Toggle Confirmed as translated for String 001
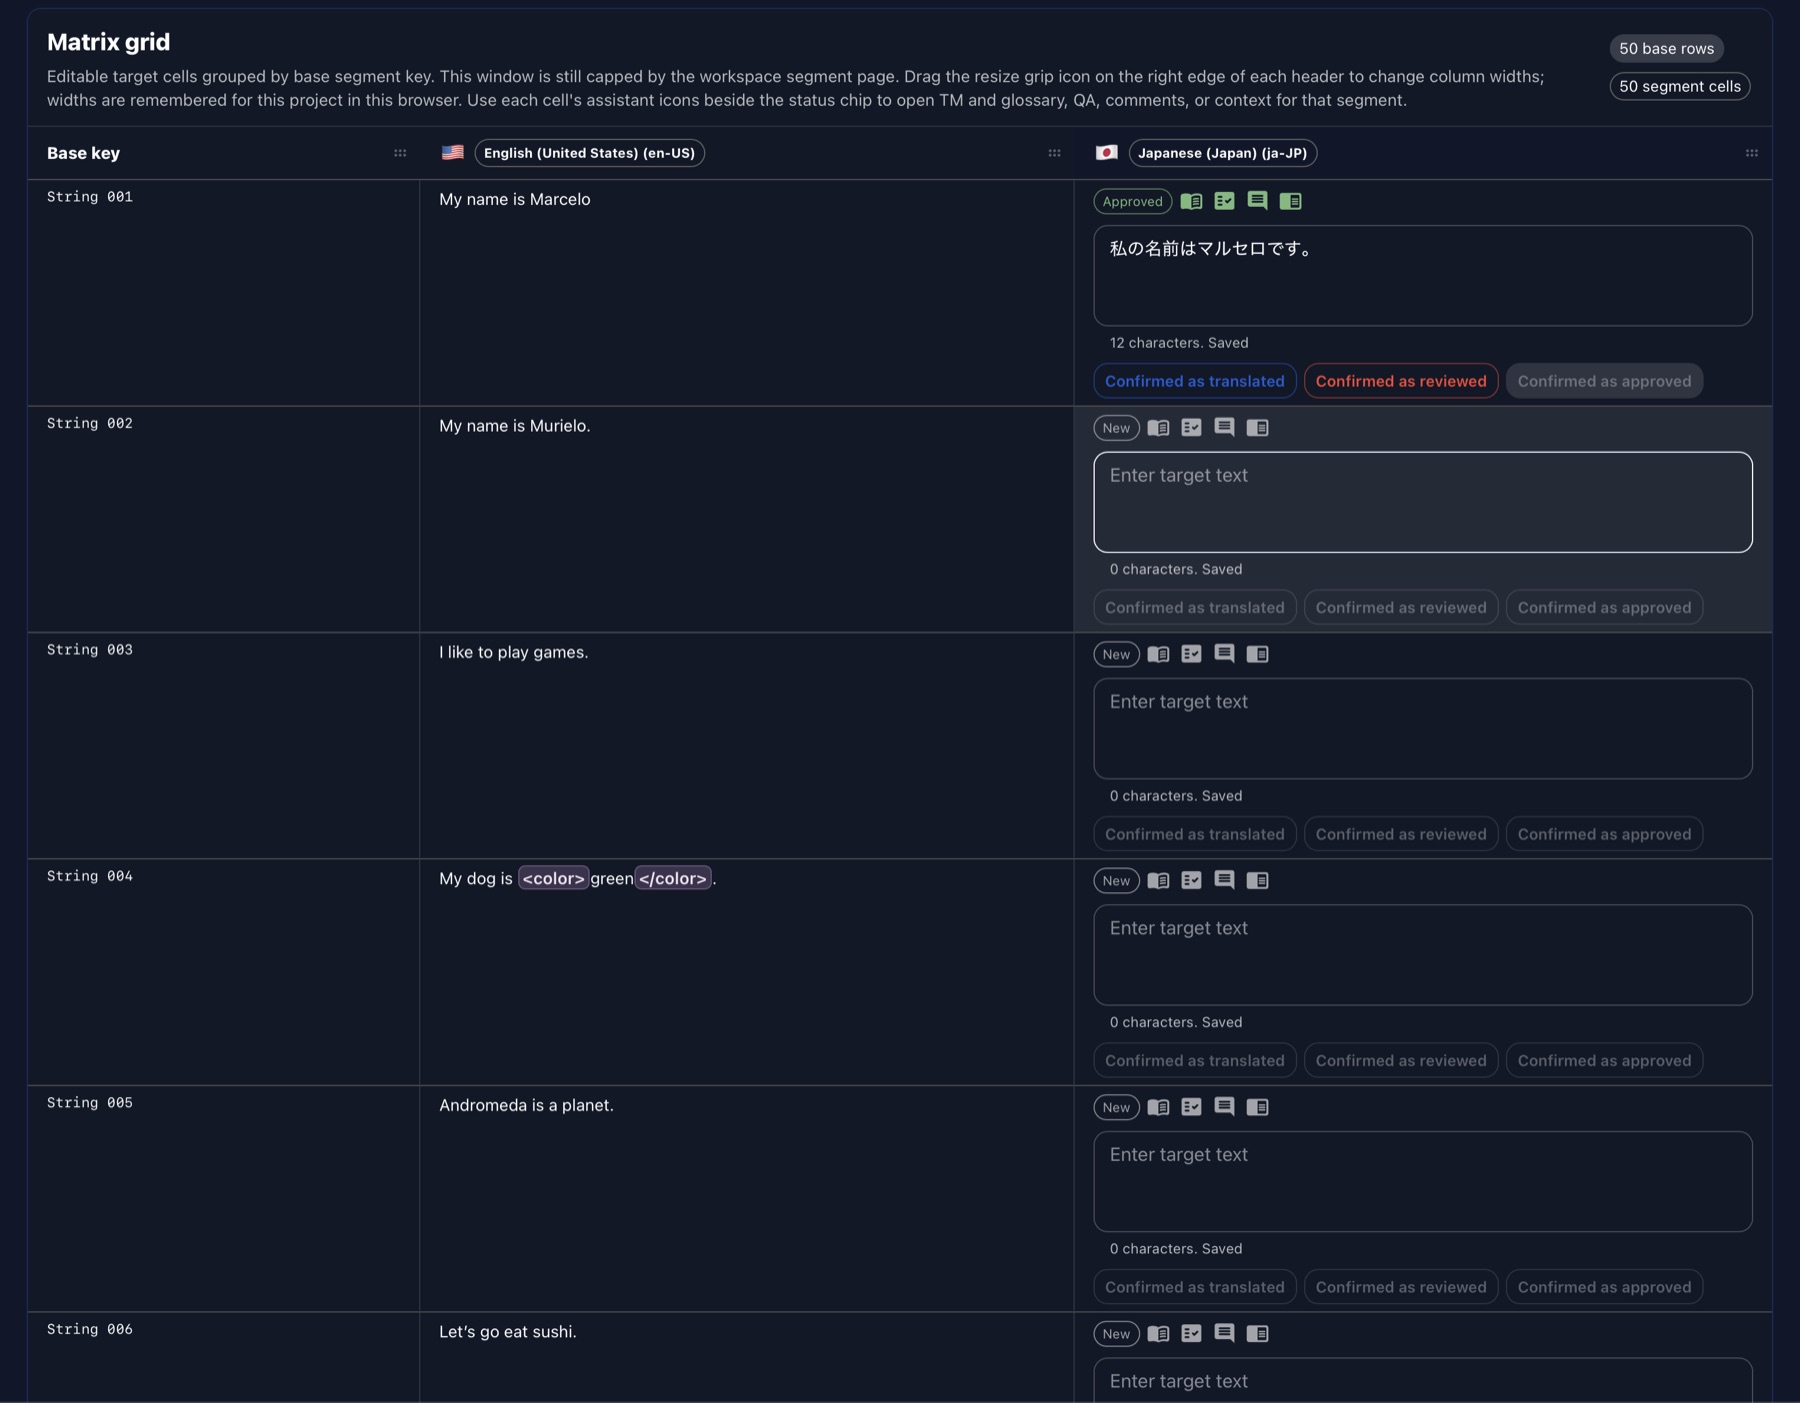Viewport: 1800px width, 1403px height. (1195, 381)
